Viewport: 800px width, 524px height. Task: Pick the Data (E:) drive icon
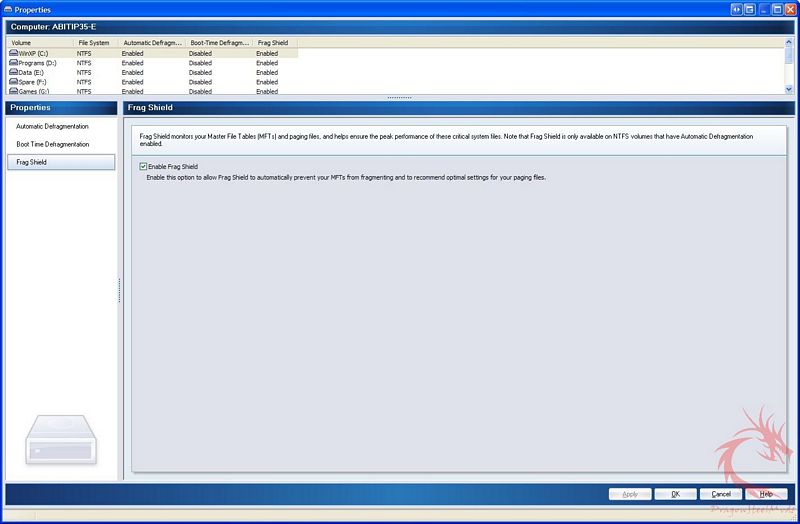13,73
